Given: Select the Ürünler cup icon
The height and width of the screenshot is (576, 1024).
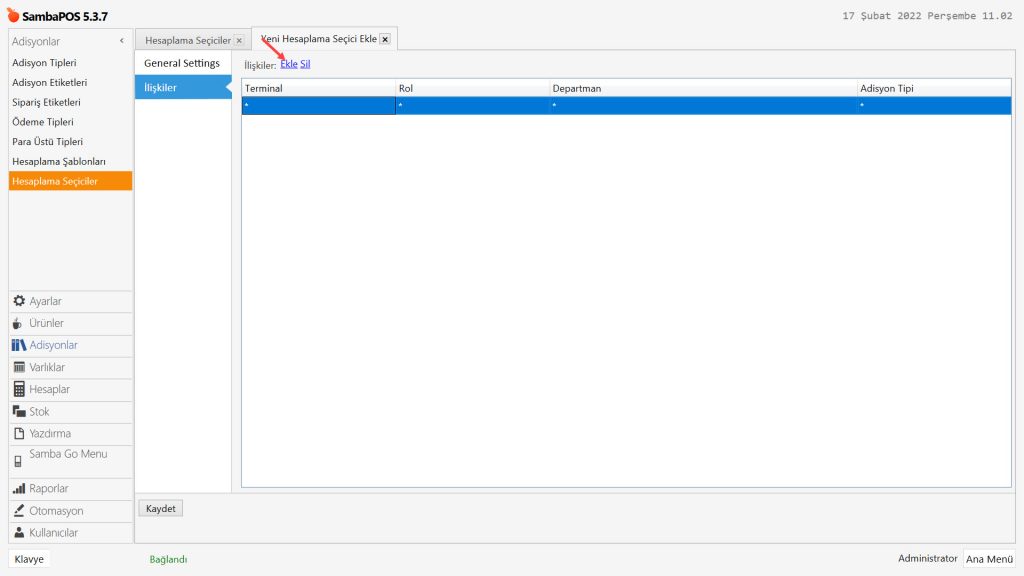Looking at the screenshot, I should tap(18, 323).
